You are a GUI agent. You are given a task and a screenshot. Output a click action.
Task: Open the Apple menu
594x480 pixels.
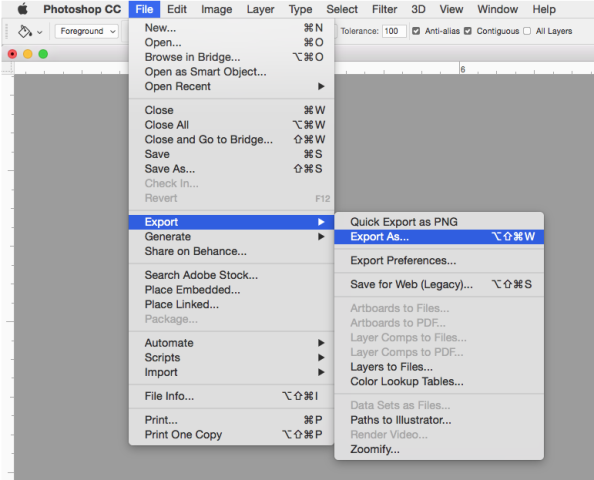(x=23, y=9)
